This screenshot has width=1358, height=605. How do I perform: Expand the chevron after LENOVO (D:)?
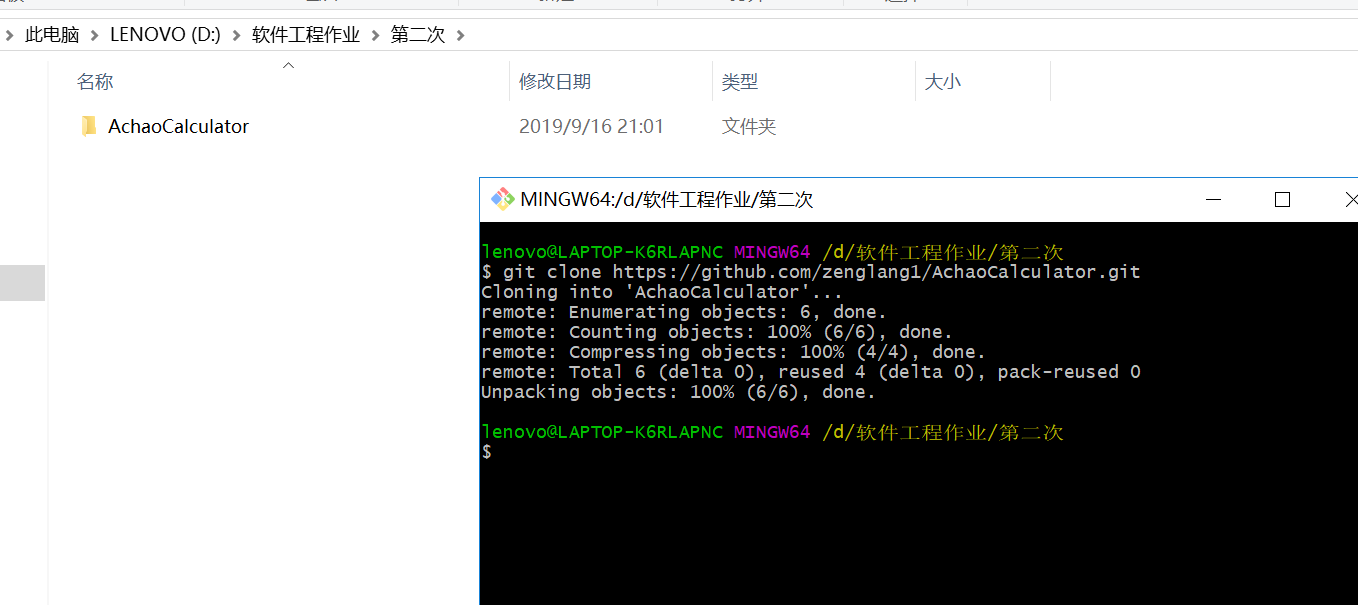(237, 35)
